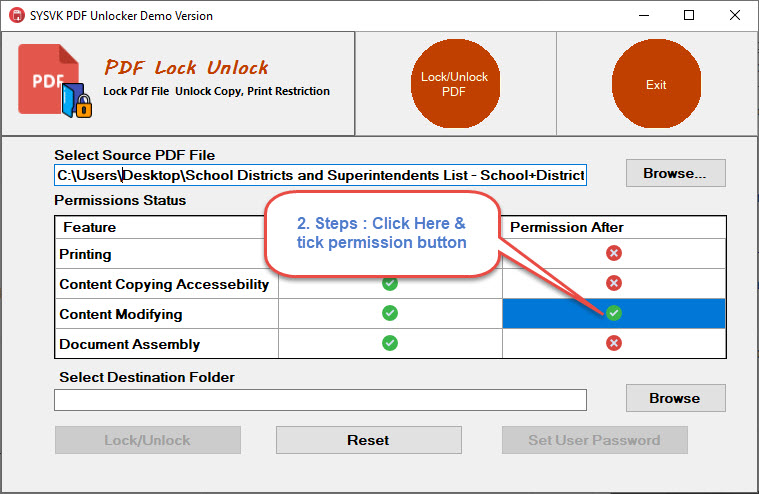Click the Feature column header

[x=90, y=227]
